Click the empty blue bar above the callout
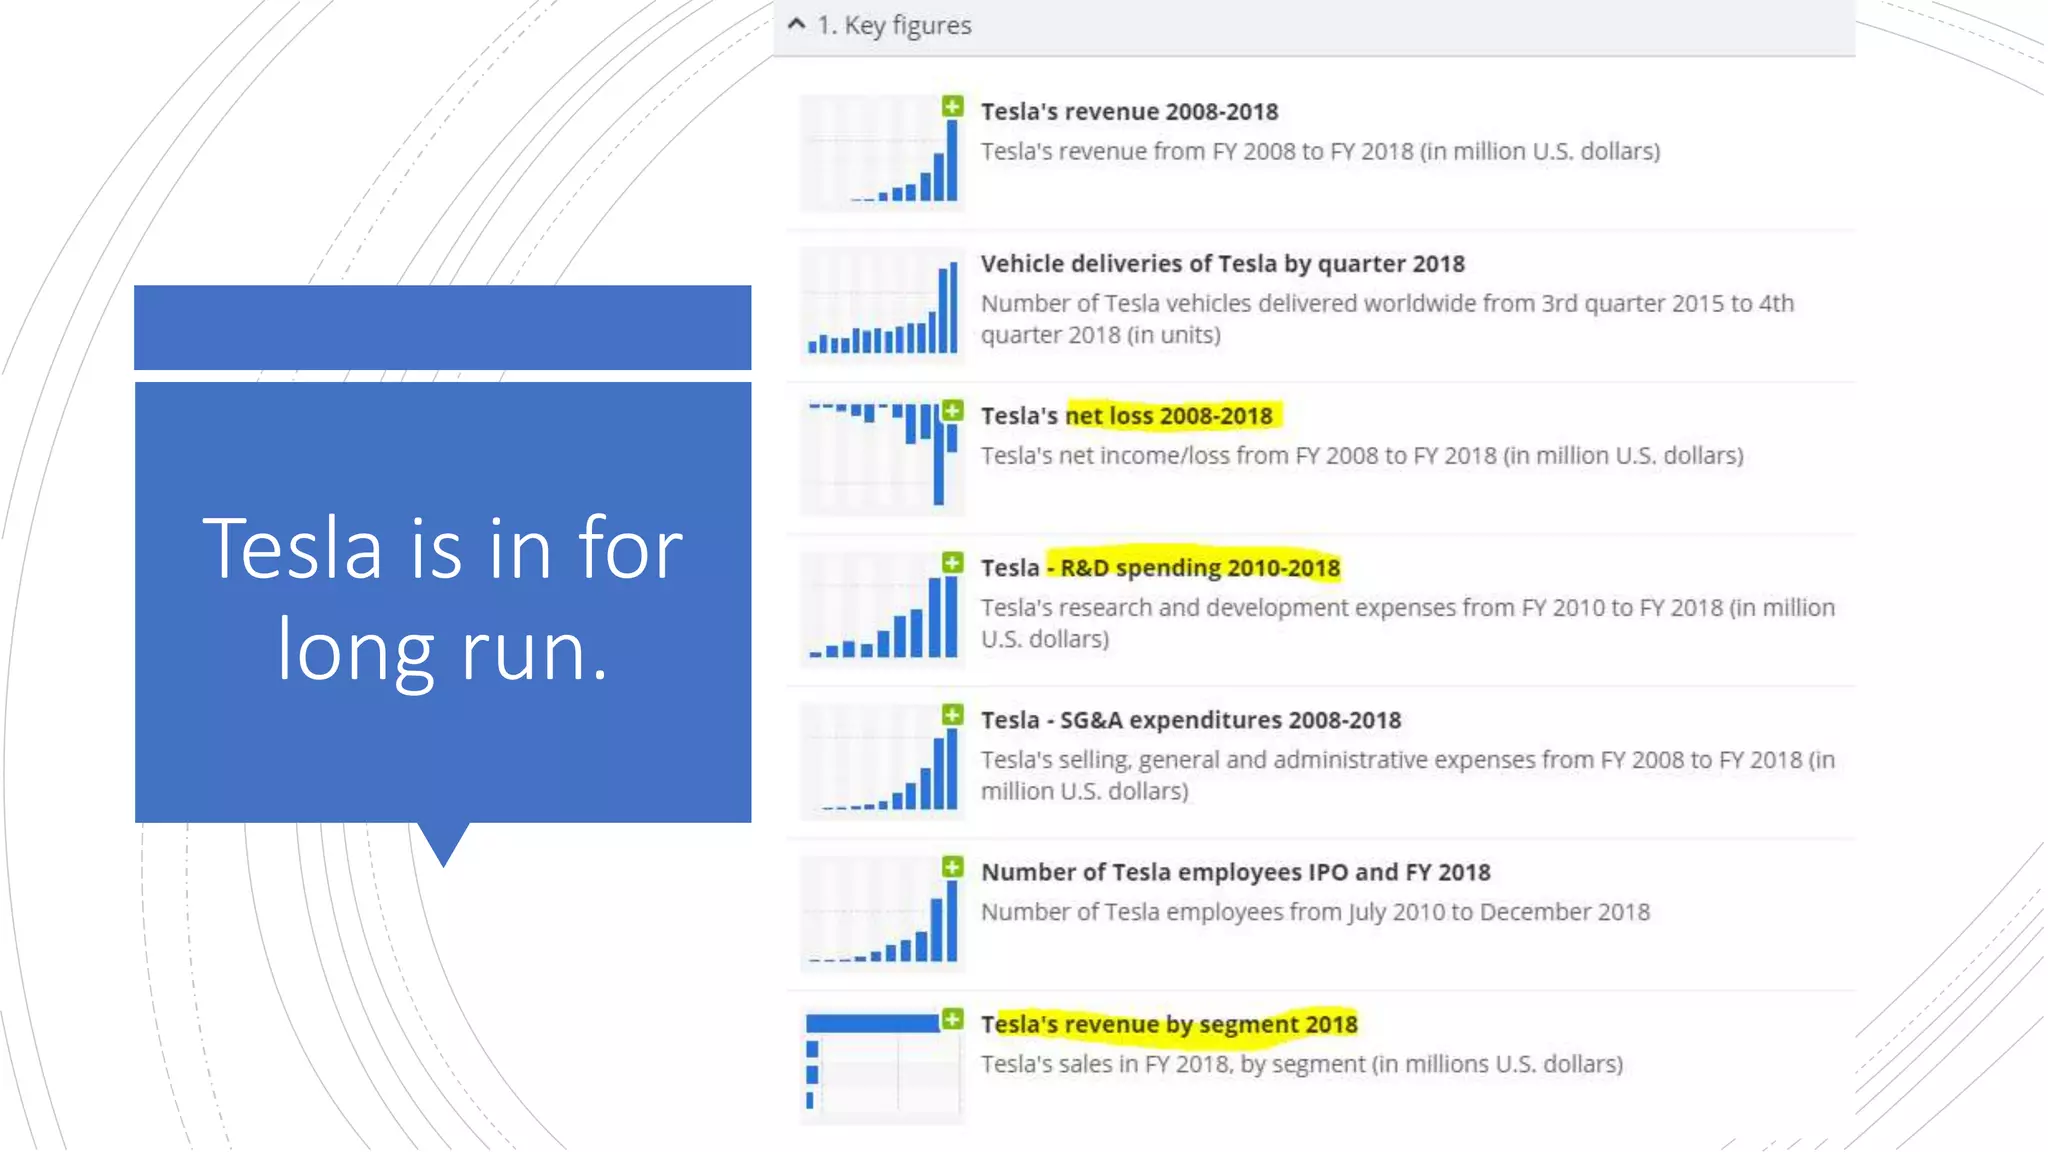The width and height of the screenshot is (2048, 1152). (x=442, y=327)
